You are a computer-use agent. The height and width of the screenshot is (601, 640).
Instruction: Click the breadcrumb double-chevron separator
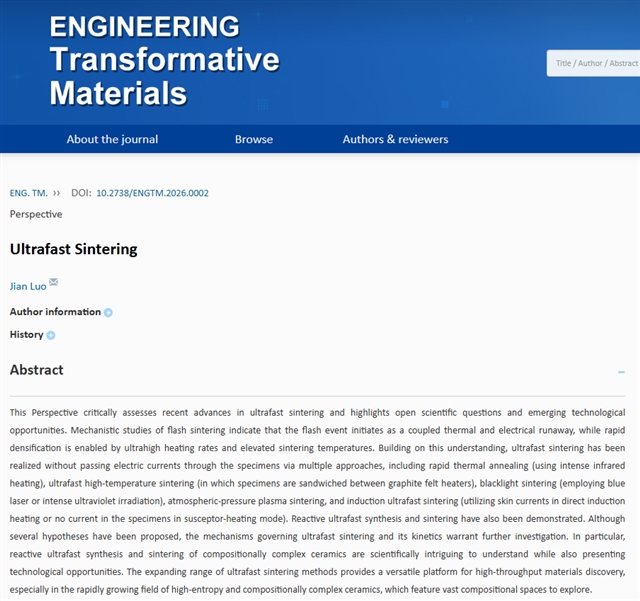click(x=57, y=193)
